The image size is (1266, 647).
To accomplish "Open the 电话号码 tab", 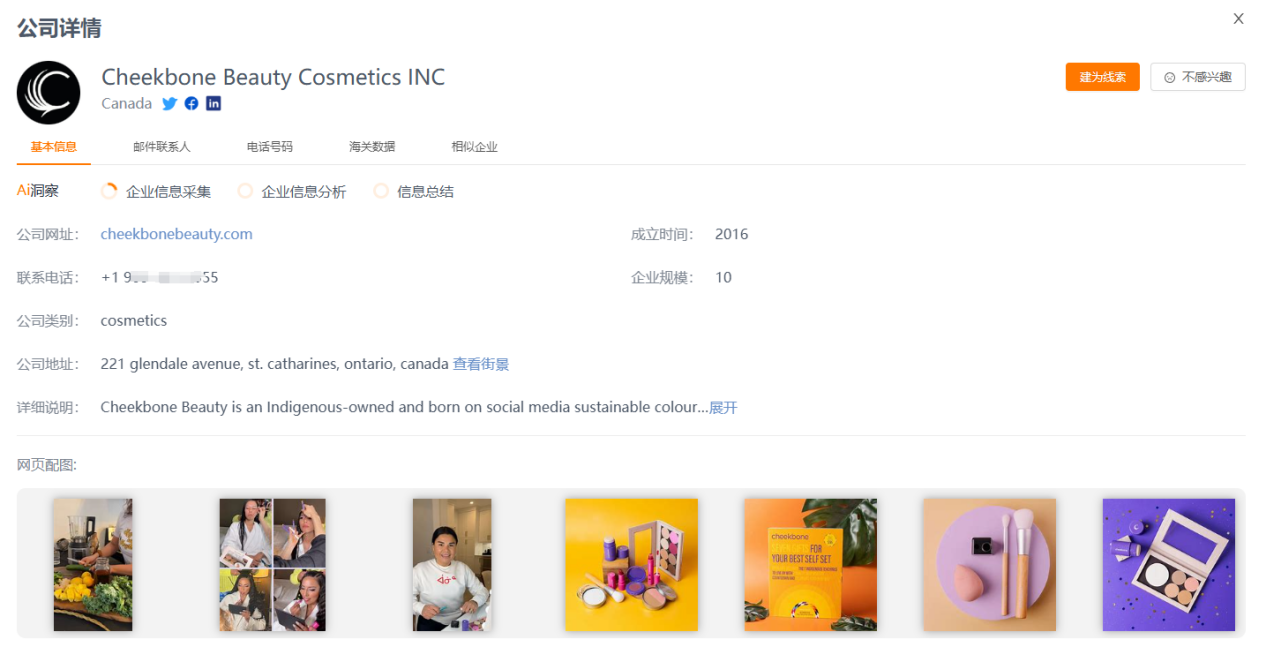I will pos(270,147).
